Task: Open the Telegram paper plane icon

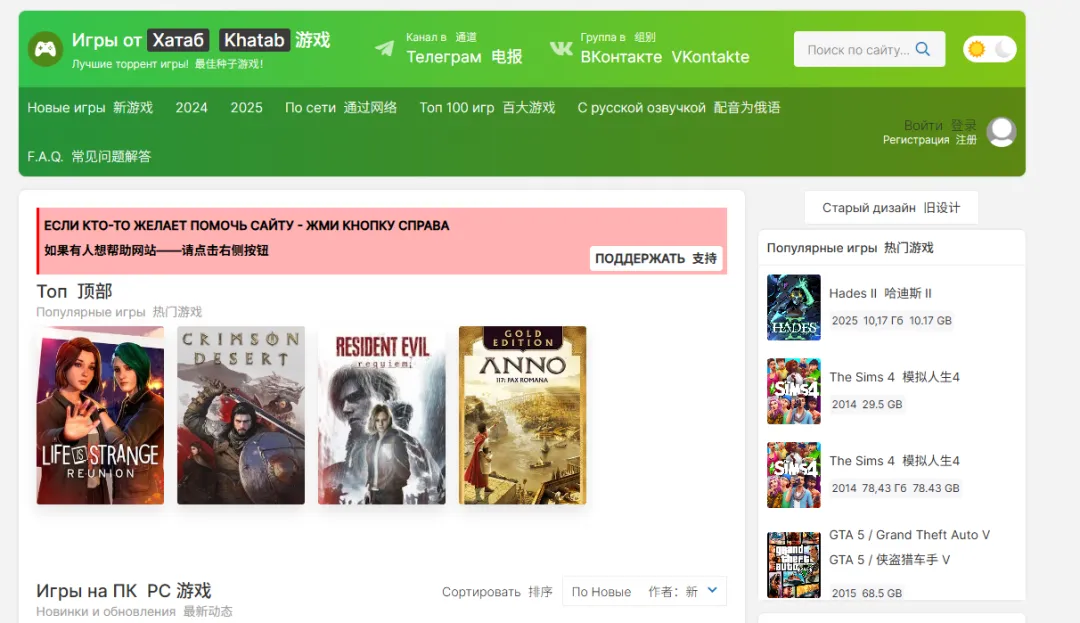Action: pos(384,48)
